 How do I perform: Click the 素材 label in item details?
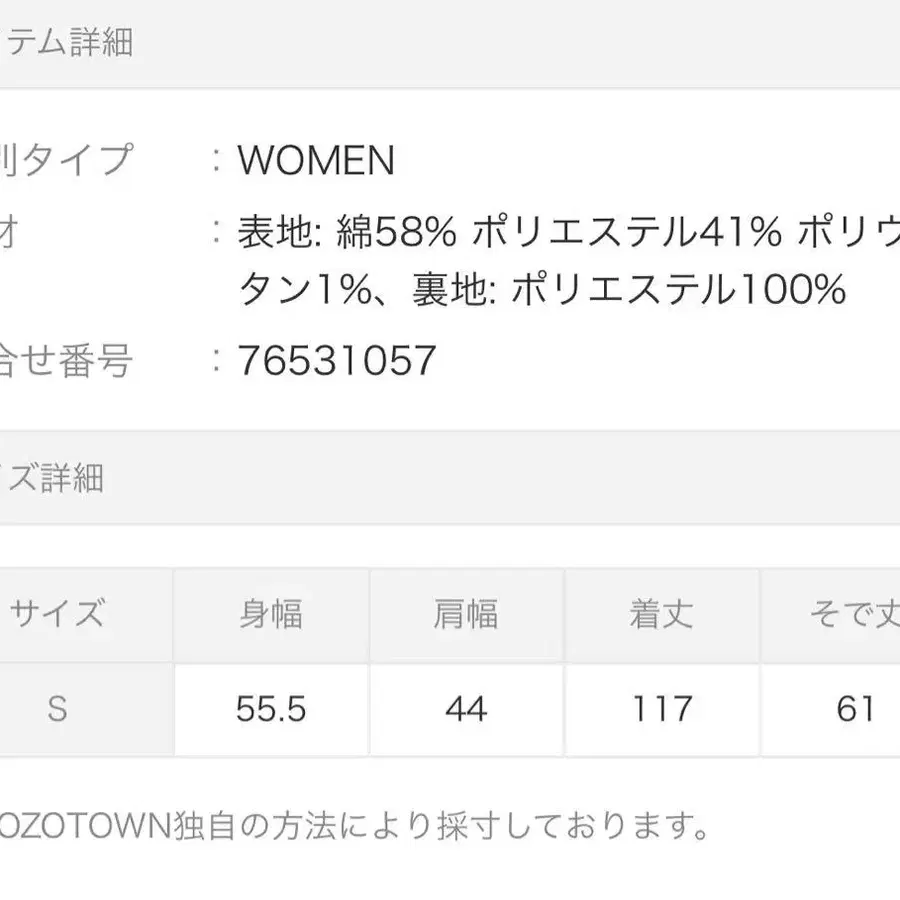coord(10,233)
